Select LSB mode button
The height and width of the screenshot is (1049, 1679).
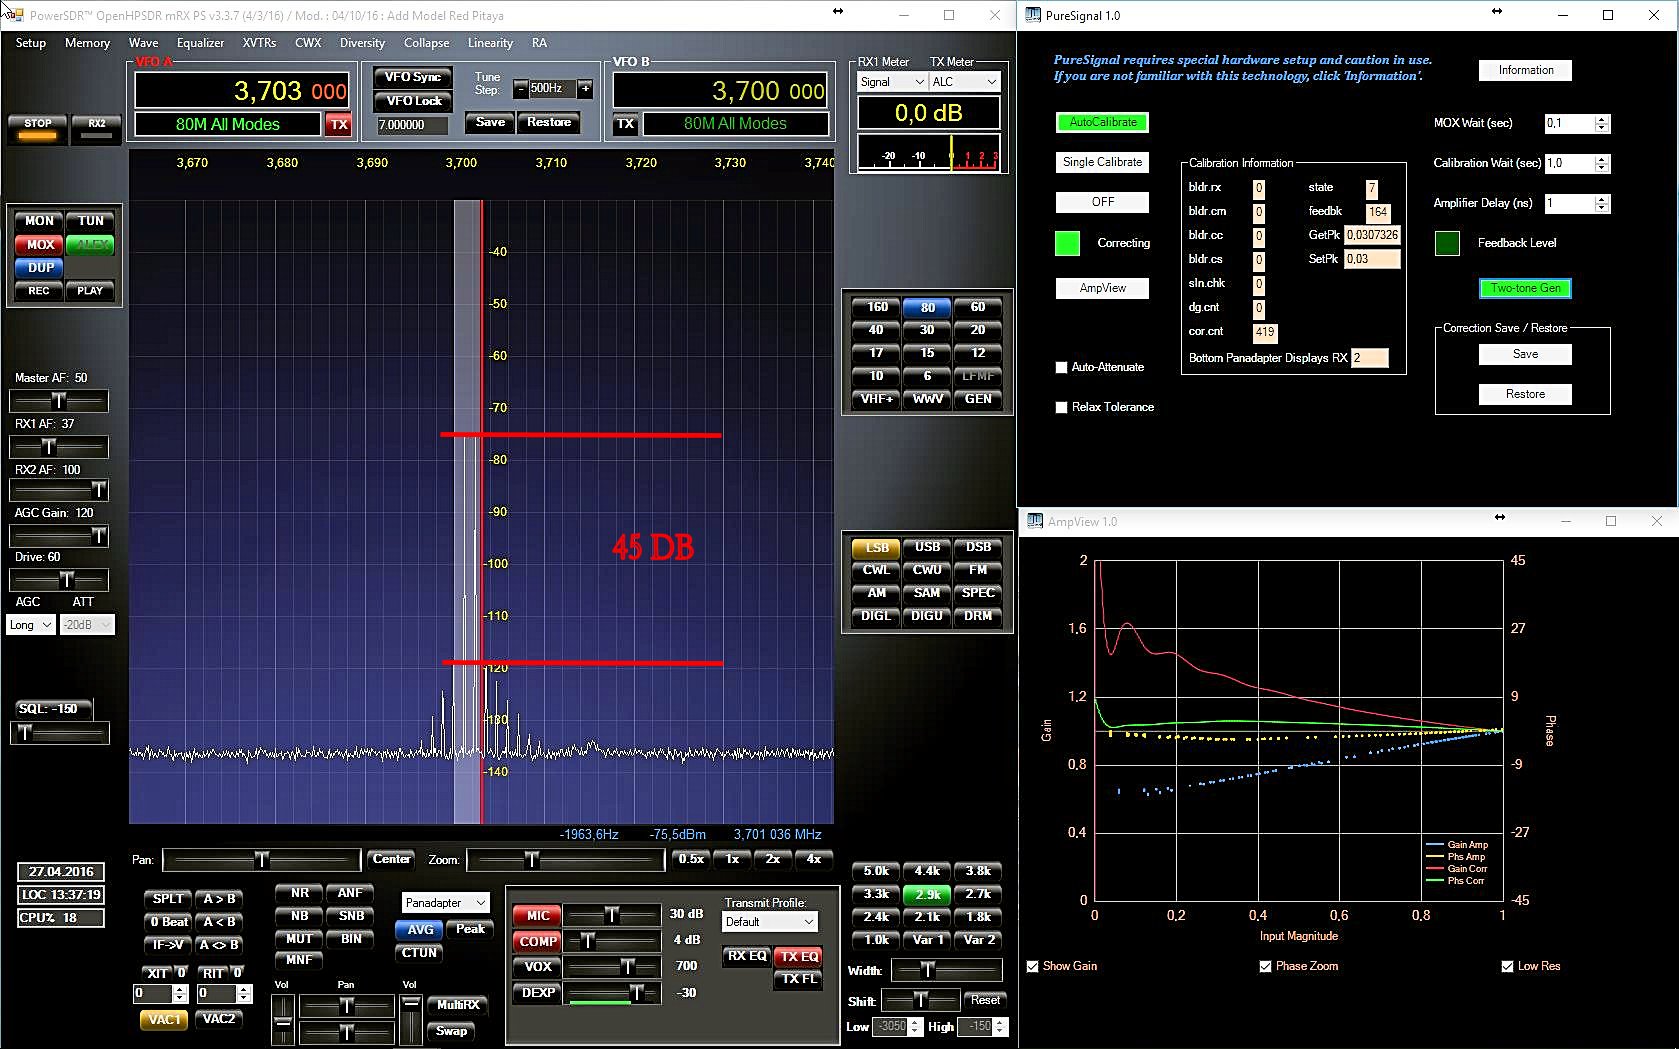click(876, 547)
